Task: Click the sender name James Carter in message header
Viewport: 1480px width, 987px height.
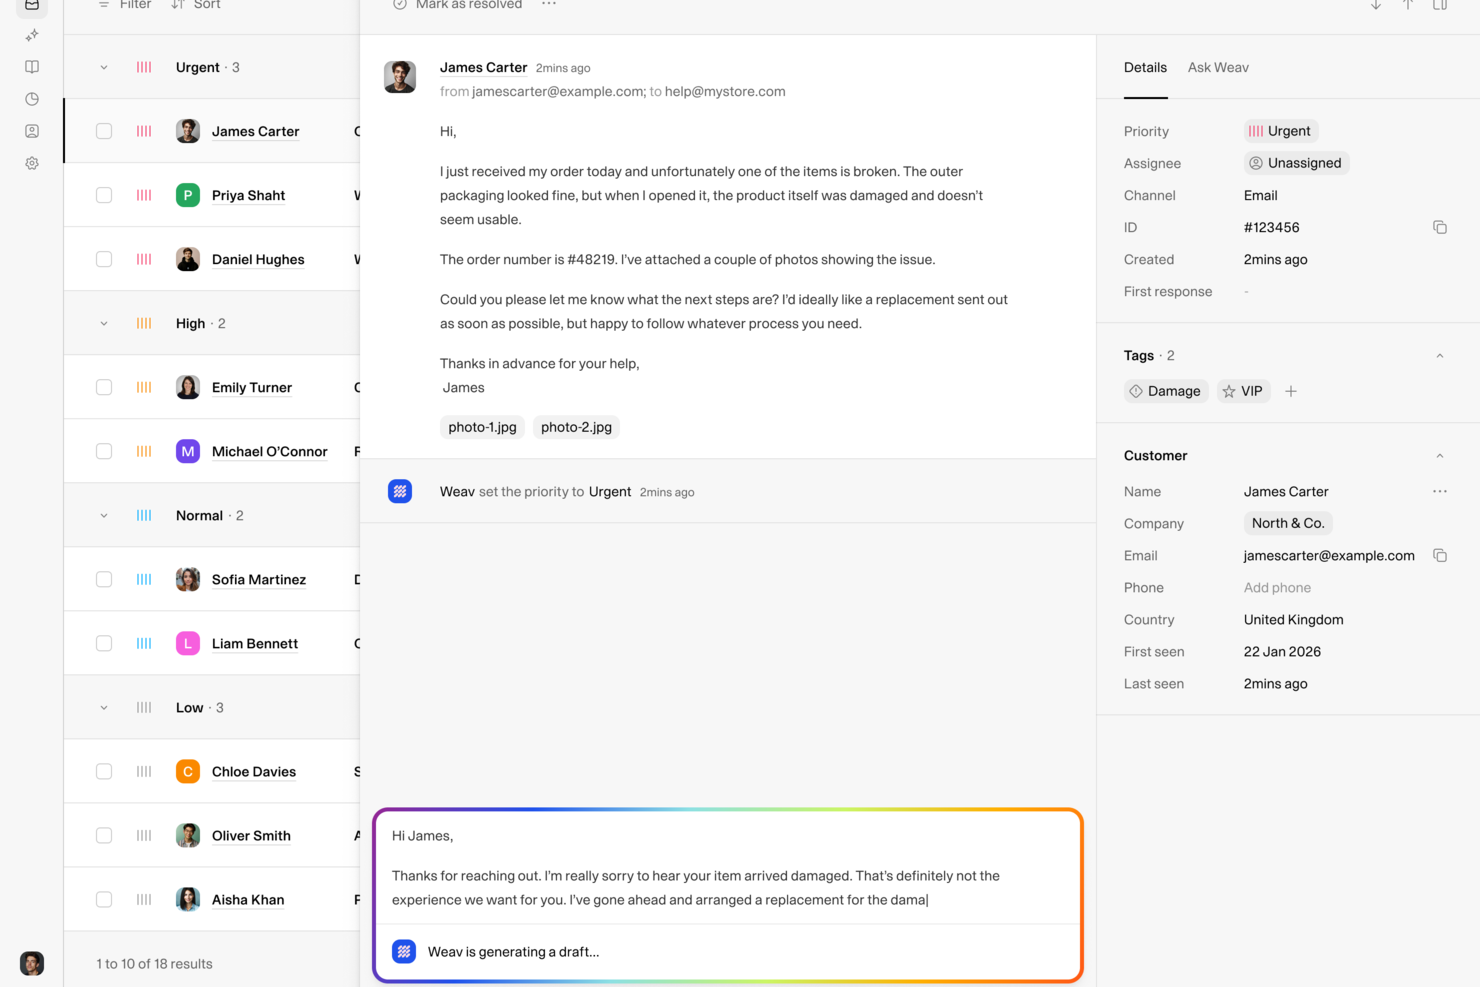Action: (483, 67)
